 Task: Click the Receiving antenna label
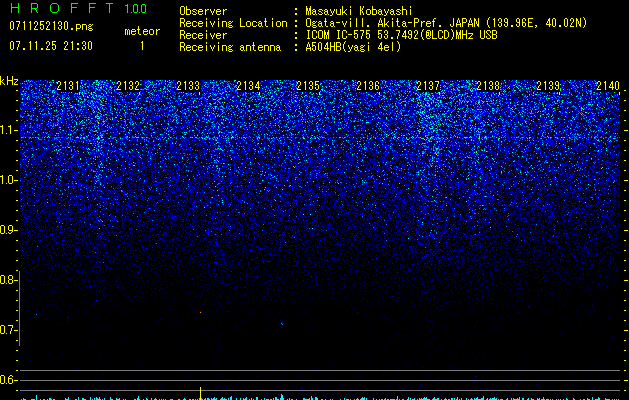coord(230,47)
